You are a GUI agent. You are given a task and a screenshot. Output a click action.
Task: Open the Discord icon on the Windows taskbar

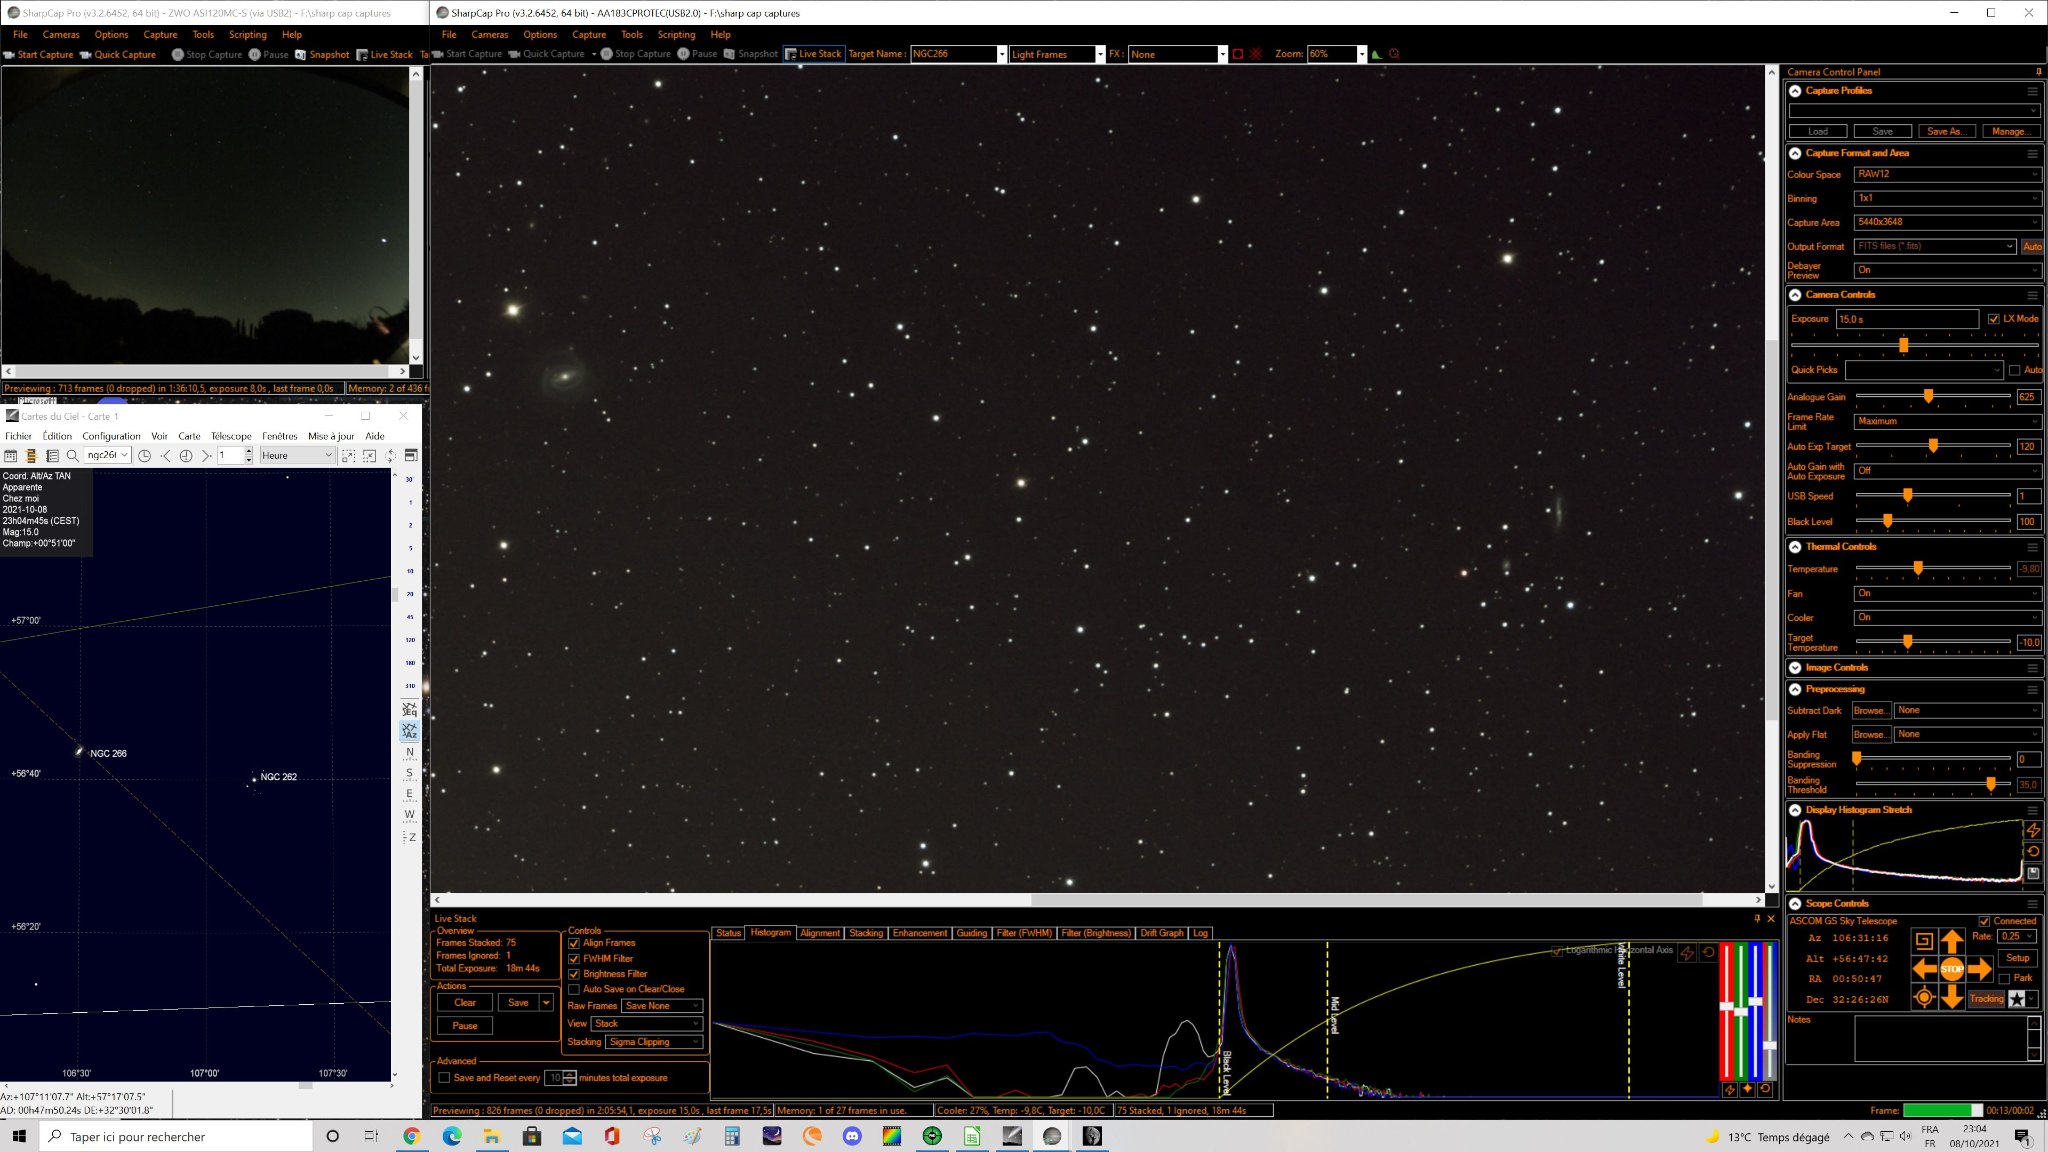tap(852, 1136)
